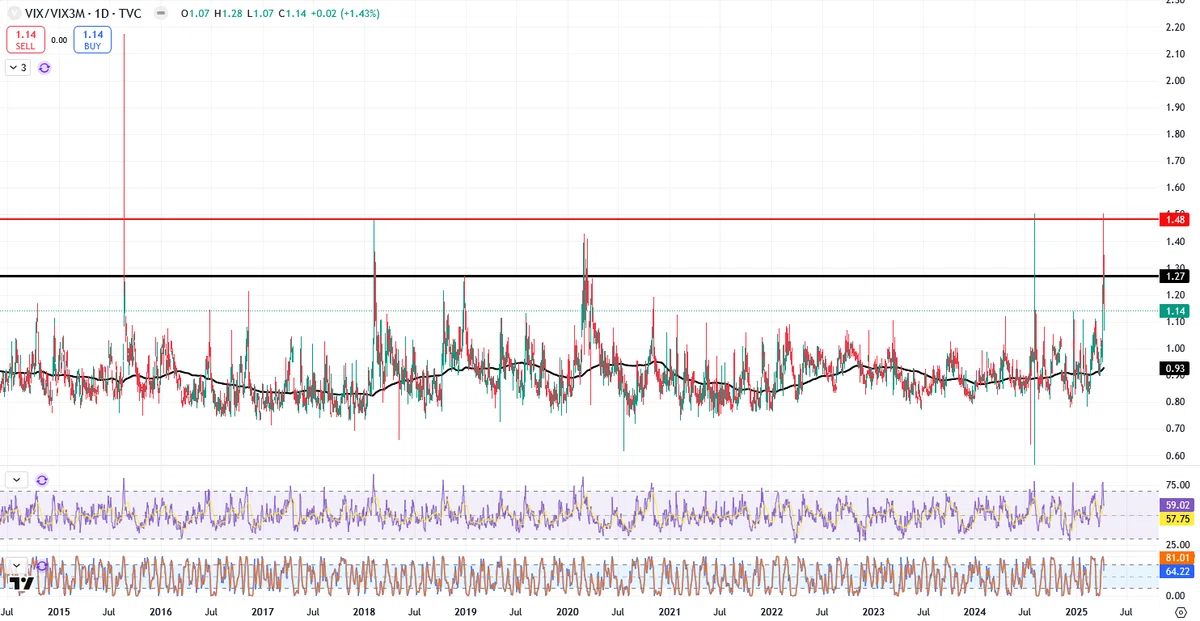Open symbol search via VIX/VIX3M title

pyautogui.click(x=83, y=14)
